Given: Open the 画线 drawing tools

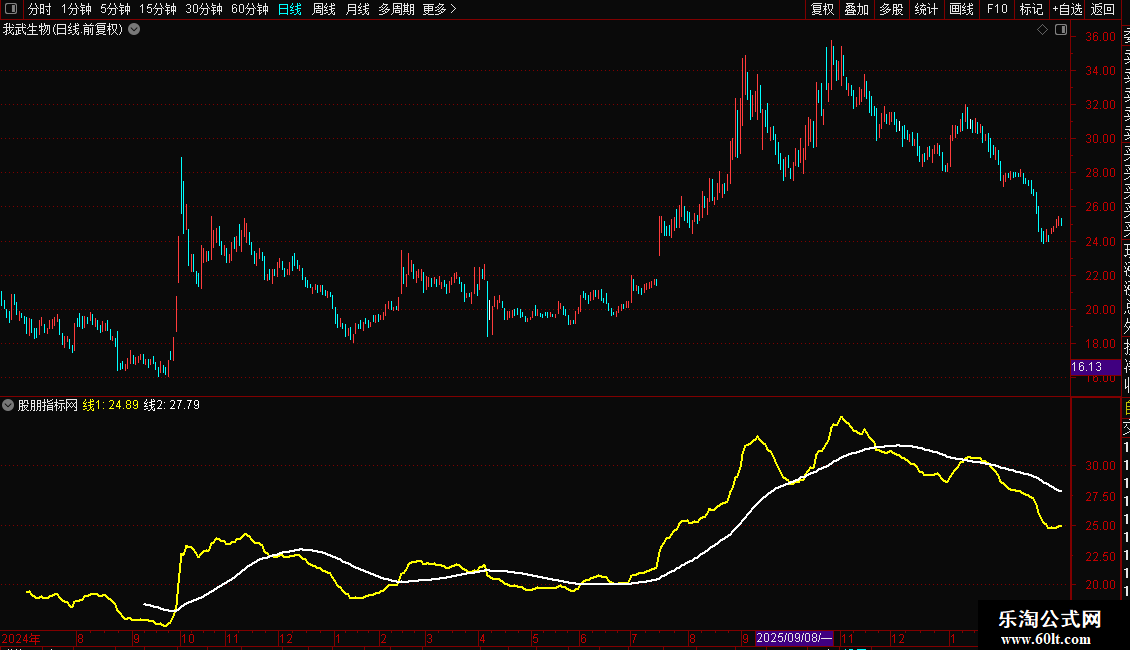Looking at the screenshot, I should click(961, 9).
